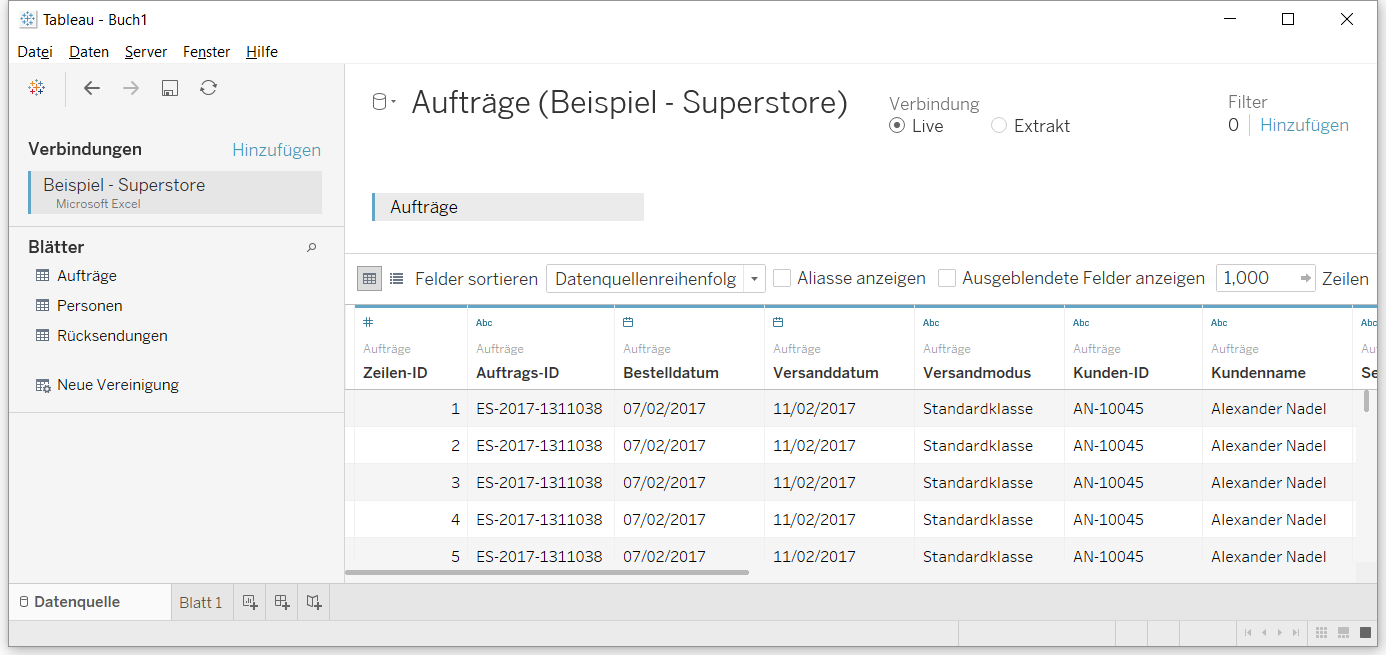Open the Server menu
1386x655 pixels.
[146, 52]
